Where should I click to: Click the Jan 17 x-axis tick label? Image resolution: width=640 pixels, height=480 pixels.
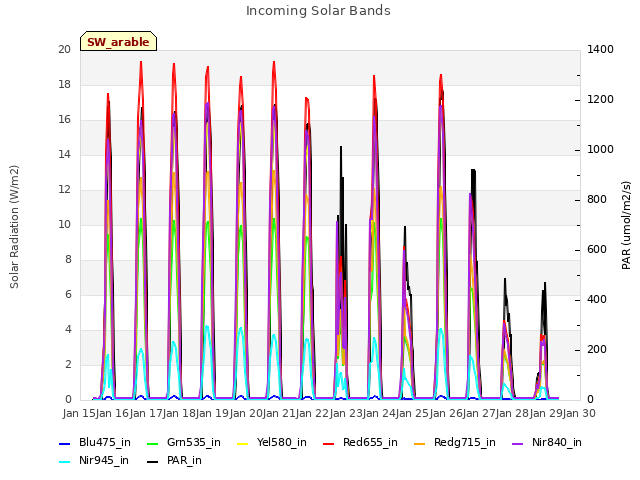coord(146,413)
